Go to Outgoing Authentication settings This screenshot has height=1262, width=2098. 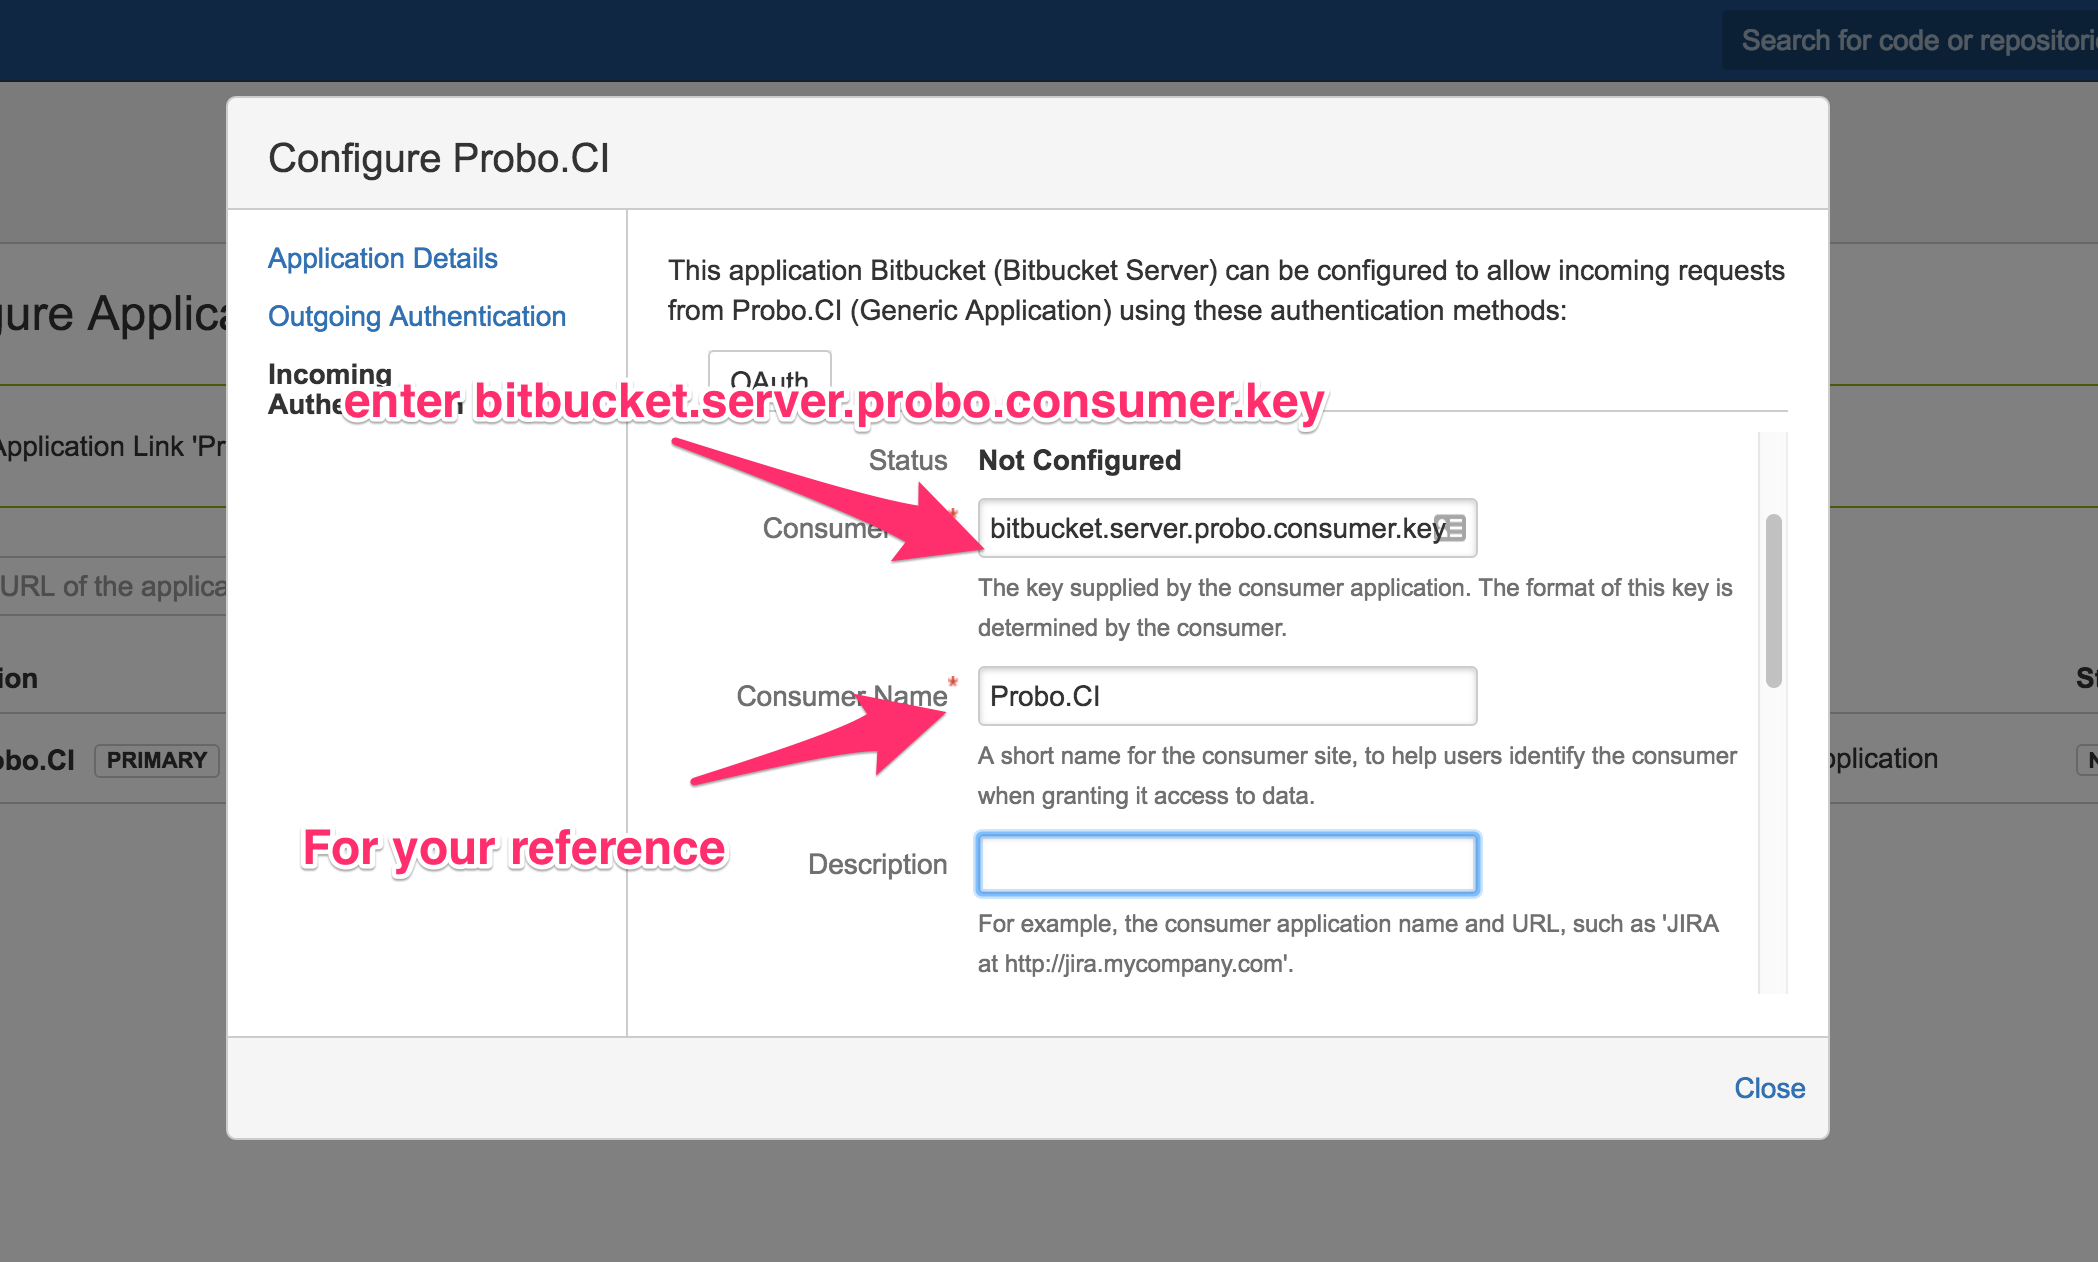pyautogui.click(x=416, y=316)
